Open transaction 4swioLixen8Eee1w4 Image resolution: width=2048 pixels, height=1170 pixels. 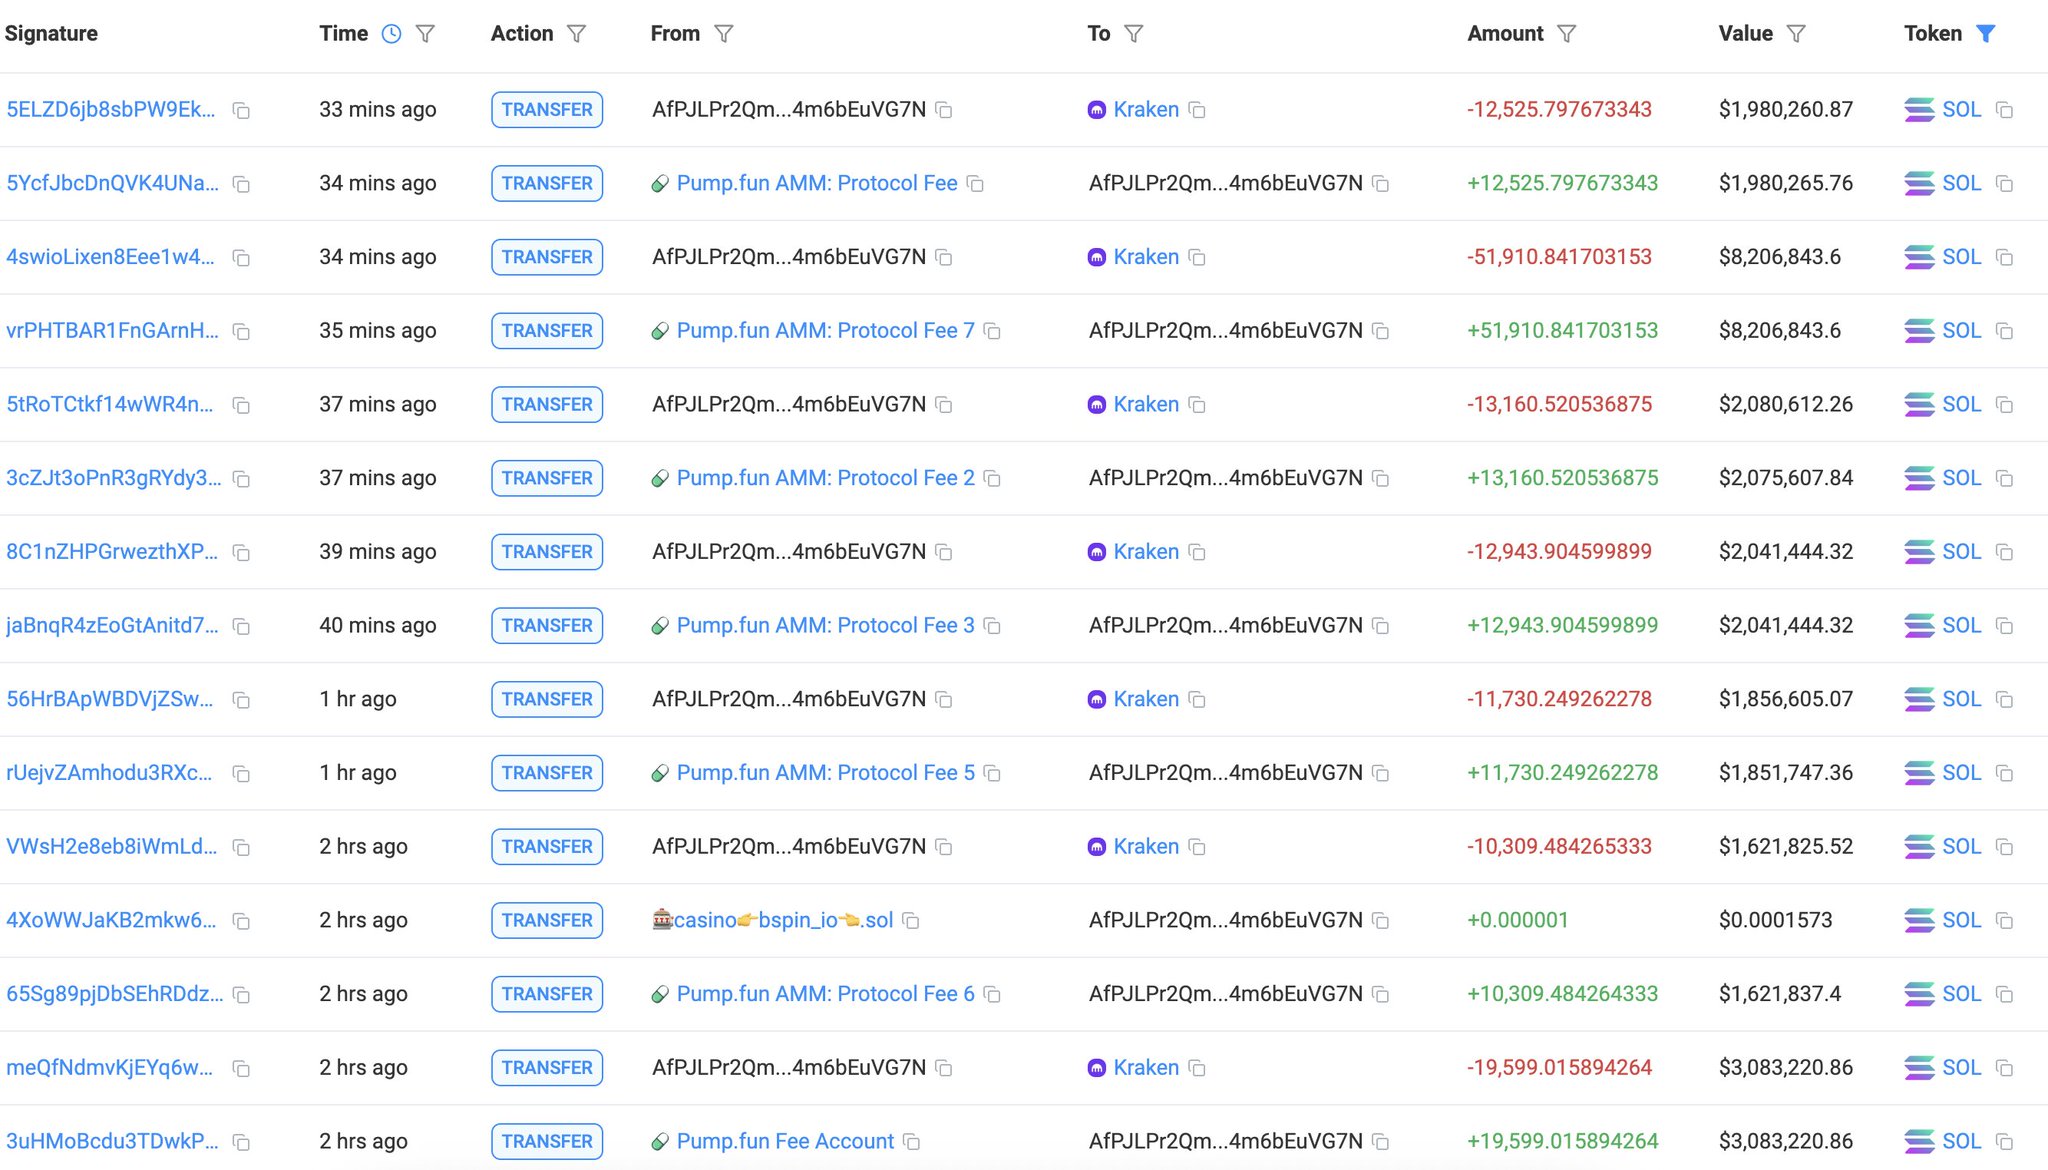coord(110,257)
